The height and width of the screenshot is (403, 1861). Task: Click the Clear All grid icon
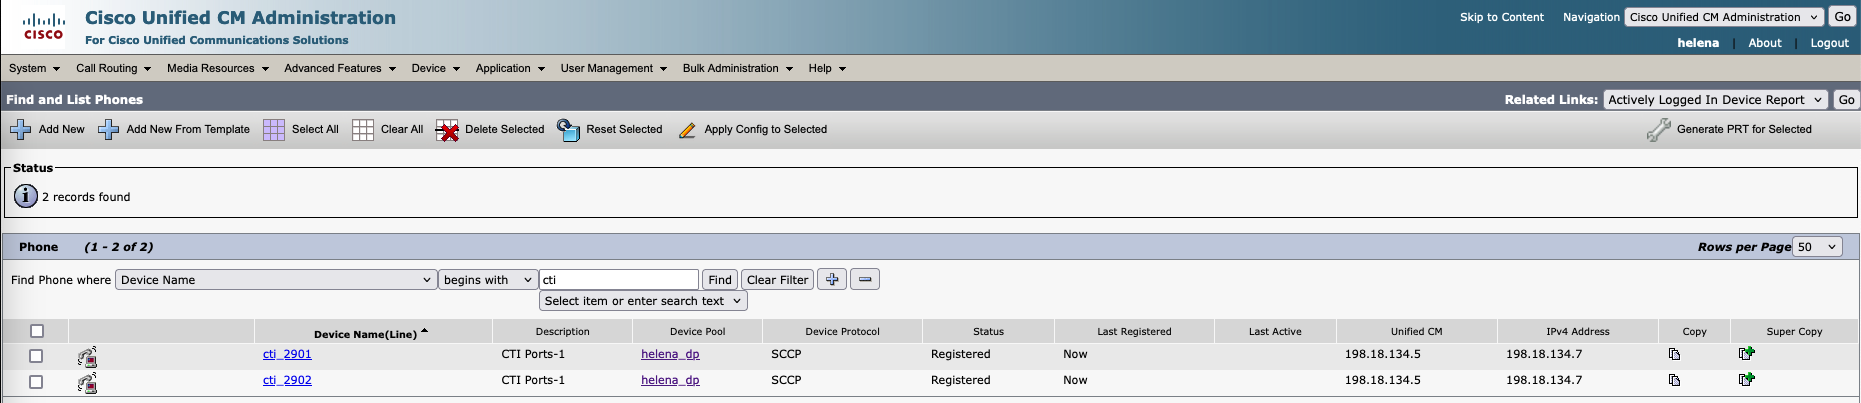click(363, 130)
